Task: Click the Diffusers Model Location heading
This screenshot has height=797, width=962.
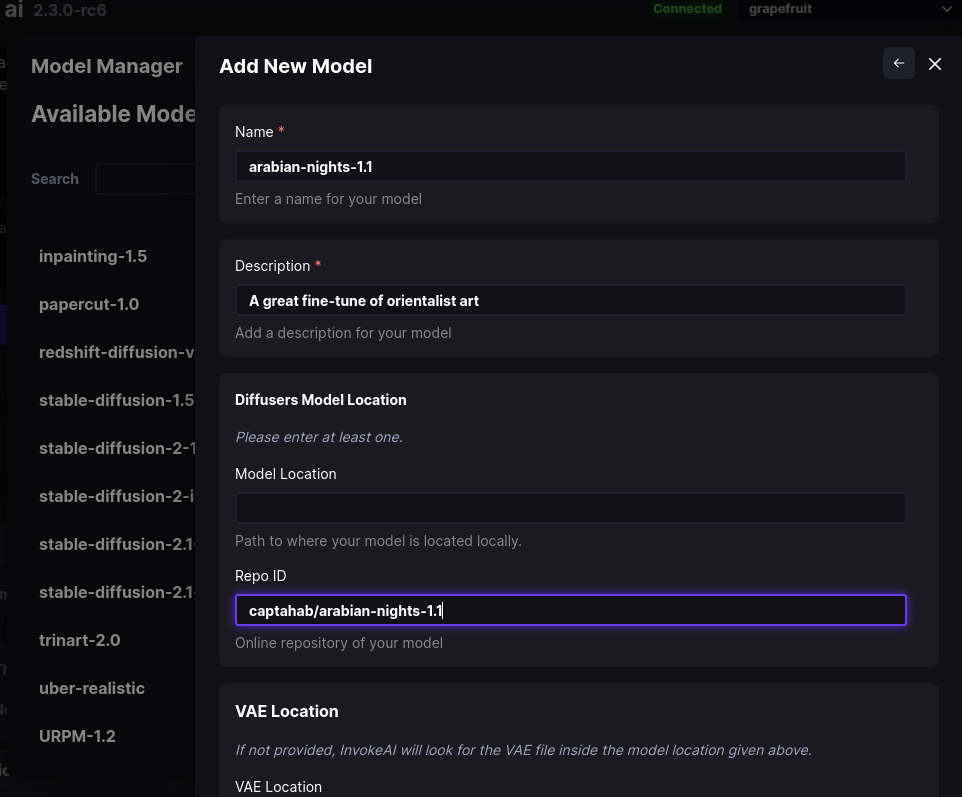Action: 321,399
